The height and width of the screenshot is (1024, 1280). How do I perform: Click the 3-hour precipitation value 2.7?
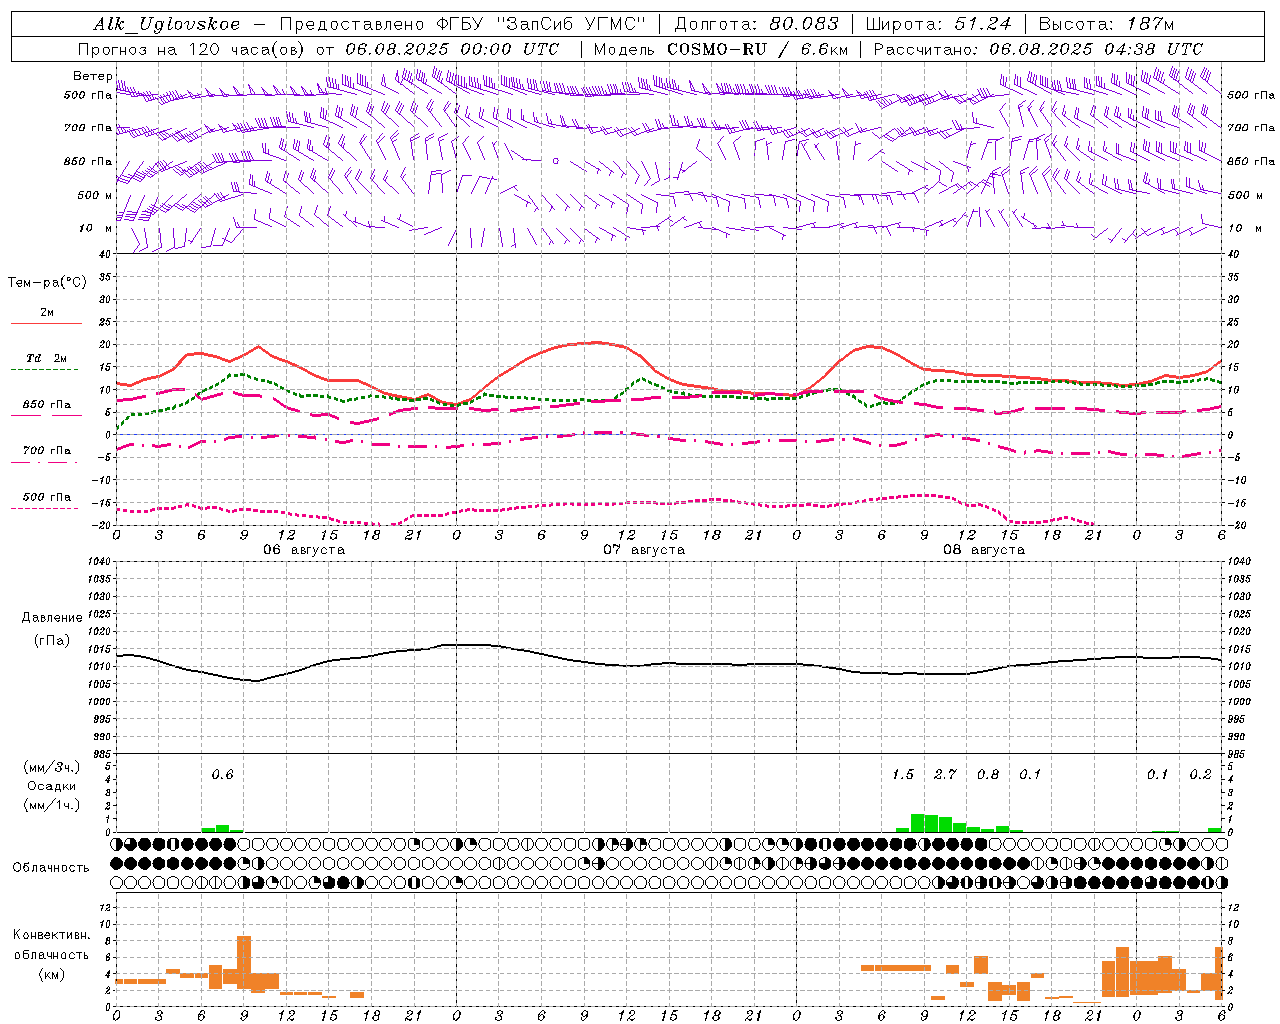[x=945, y=774]
